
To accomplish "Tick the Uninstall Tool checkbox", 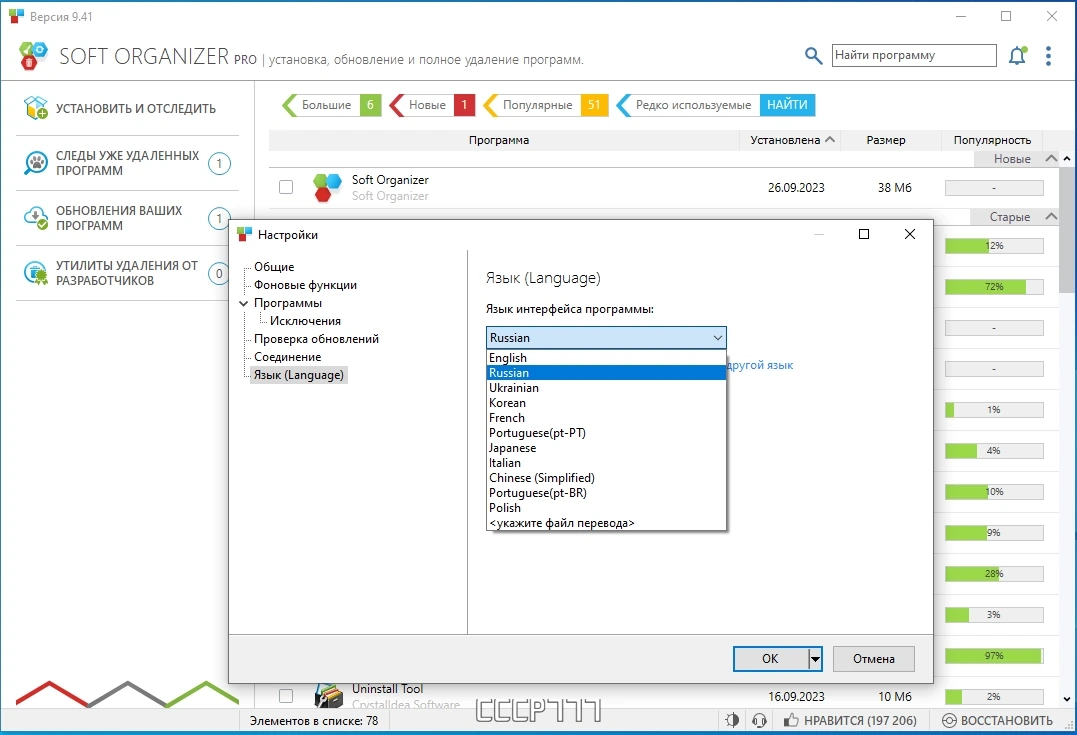I will click(286, 696).
